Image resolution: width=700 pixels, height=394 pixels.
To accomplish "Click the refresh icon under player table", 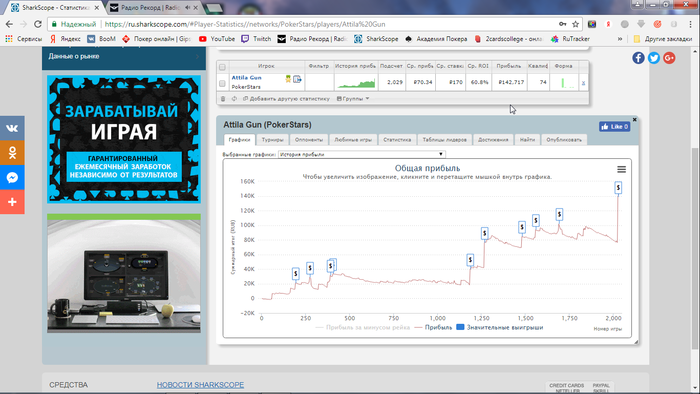I will pos(234,99).
